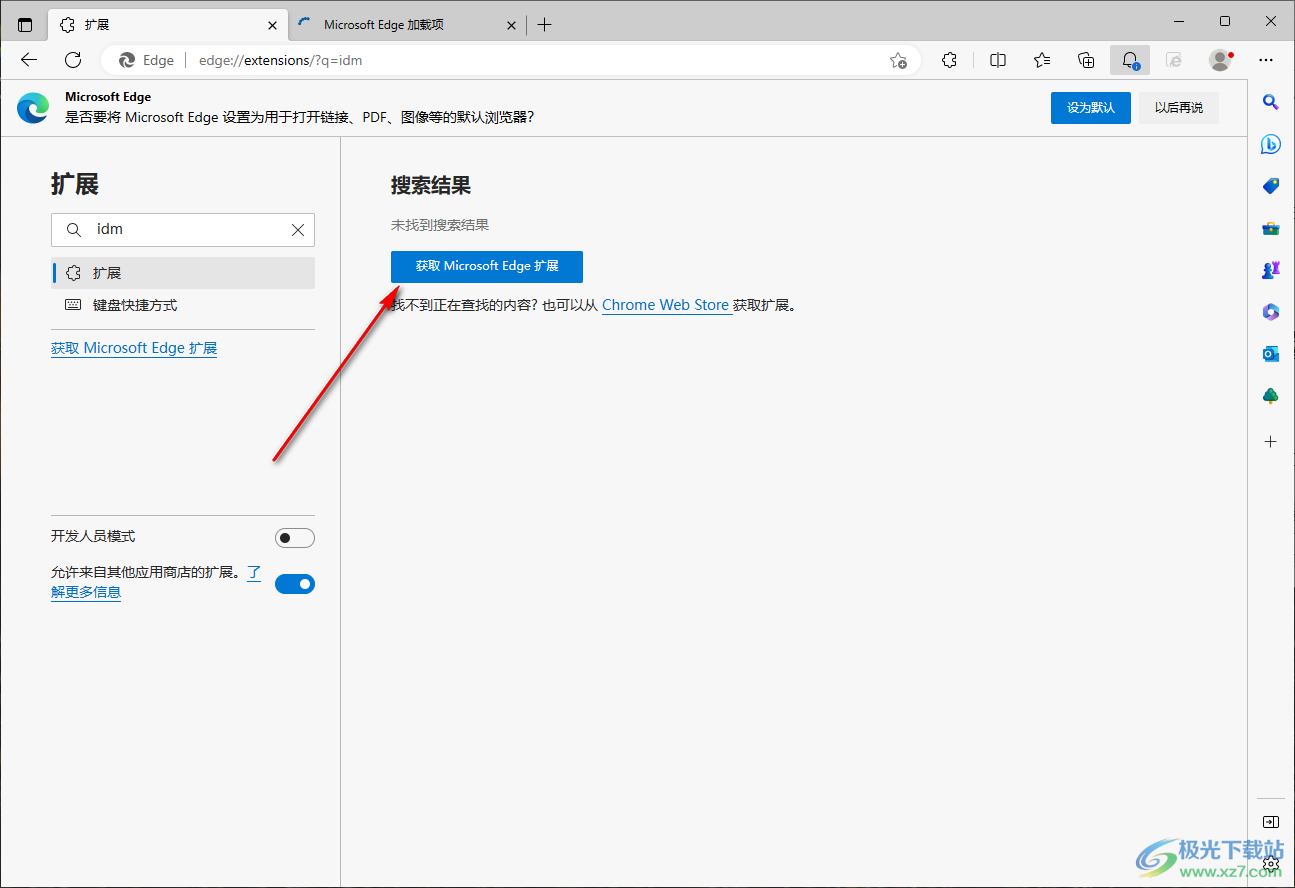Close the Microsoft Edge 加载项 tab
This screenshot has width=1295, height=888.
pyautogui.click(x=511, y=25)
